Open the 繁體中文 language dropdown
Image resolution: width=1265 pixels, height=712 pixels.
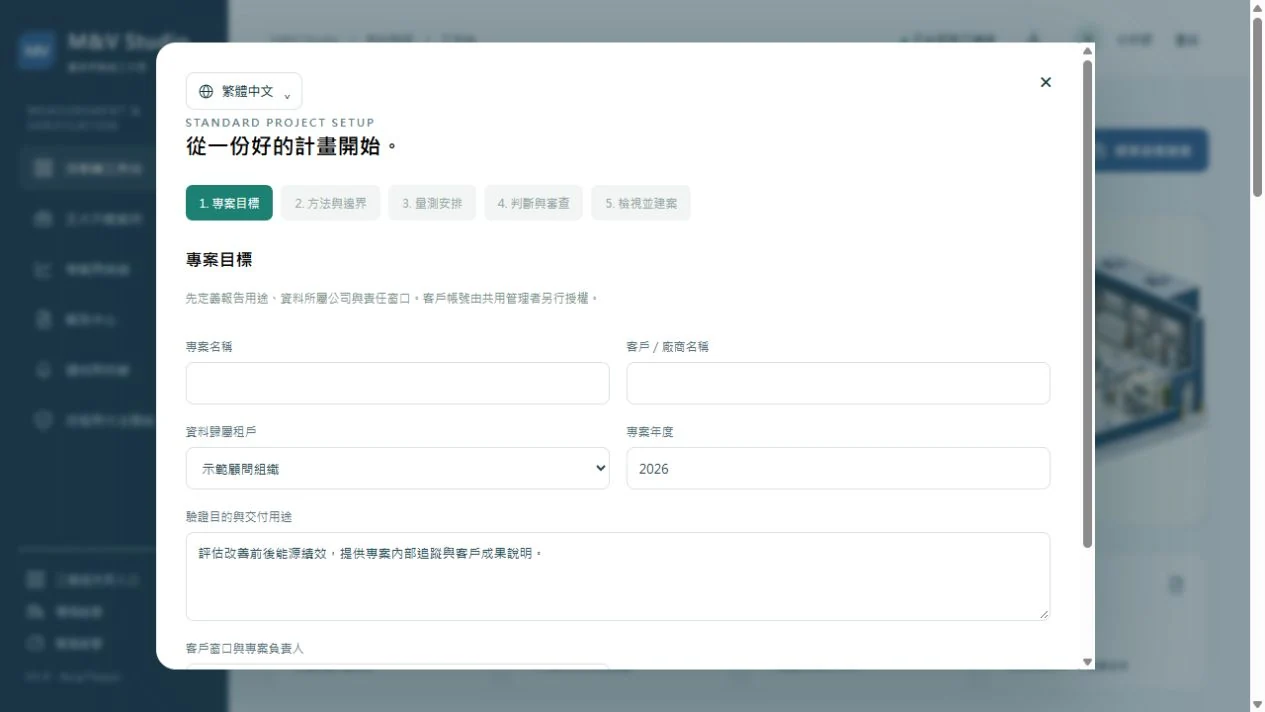244,91
